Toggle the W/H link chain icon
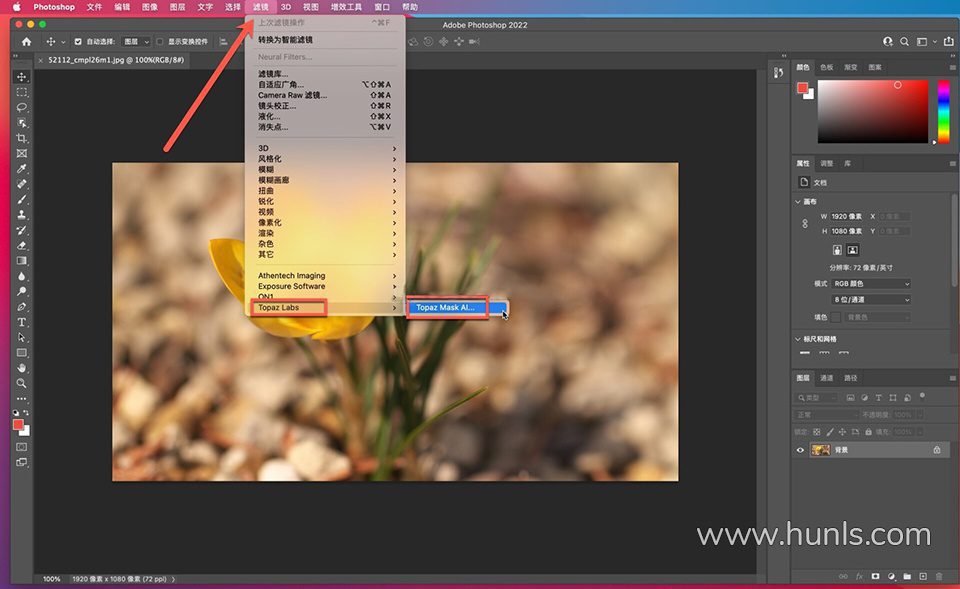960x589 pixels. (804, 224)
